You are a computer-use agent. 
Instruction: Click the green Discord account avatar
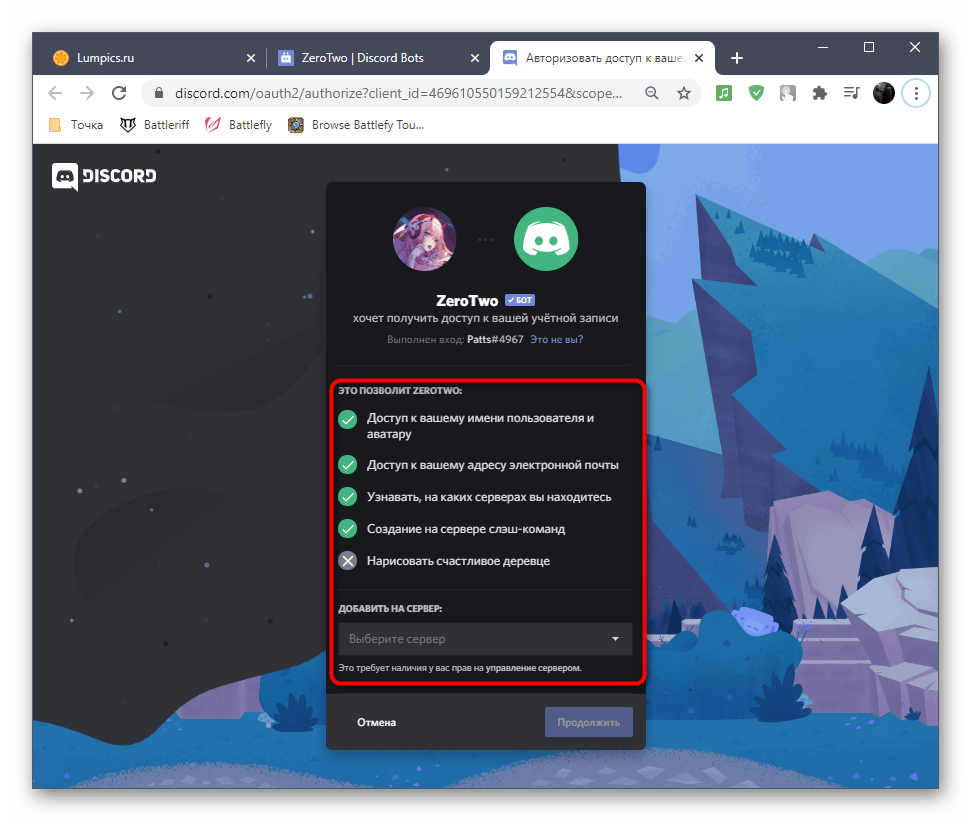click(546, 239)
